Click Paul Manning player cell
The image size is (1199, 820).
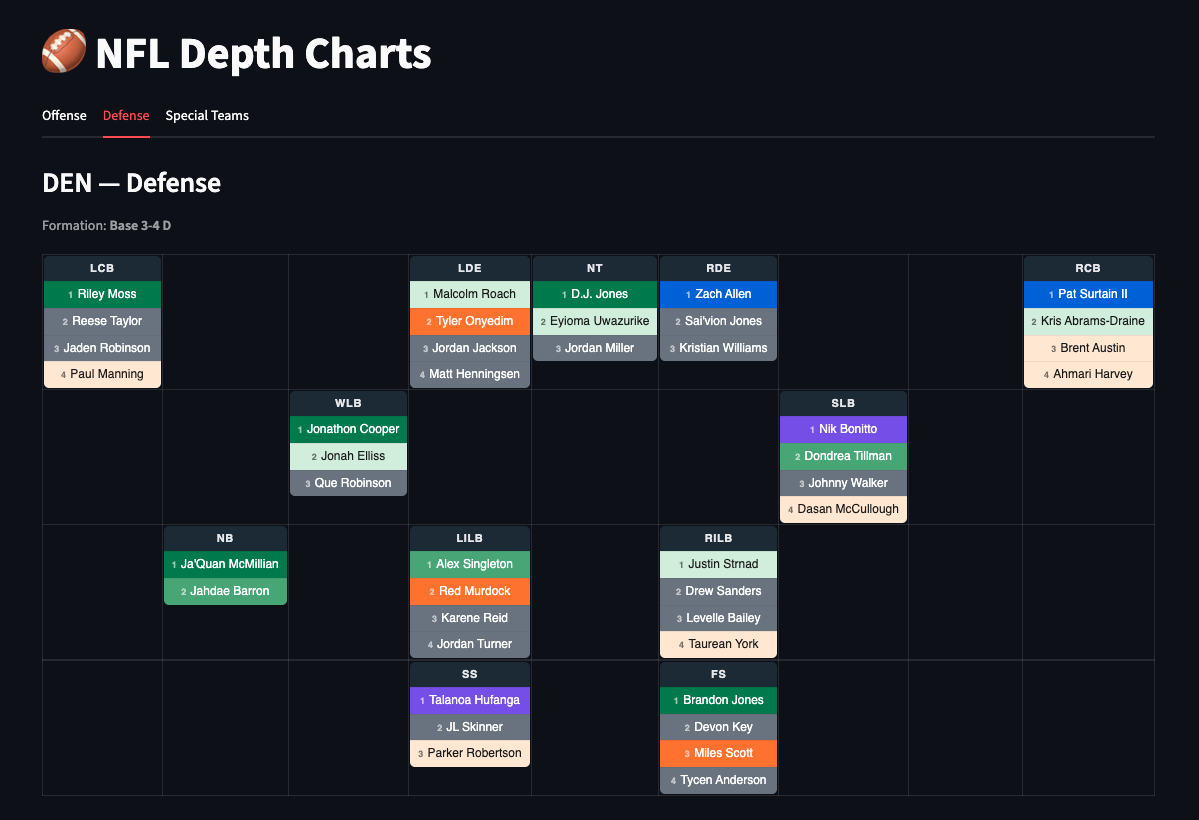pos(102,374)
